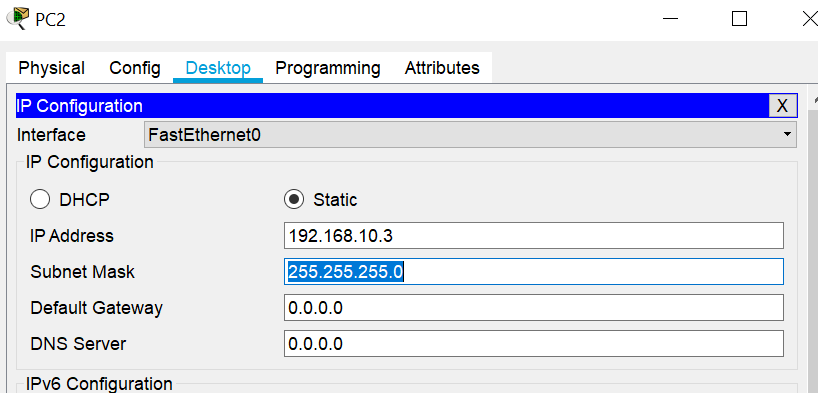This screenshot has width=818, height=393.
Task: Select the Static radio button
Action: [x=294, y=199]
